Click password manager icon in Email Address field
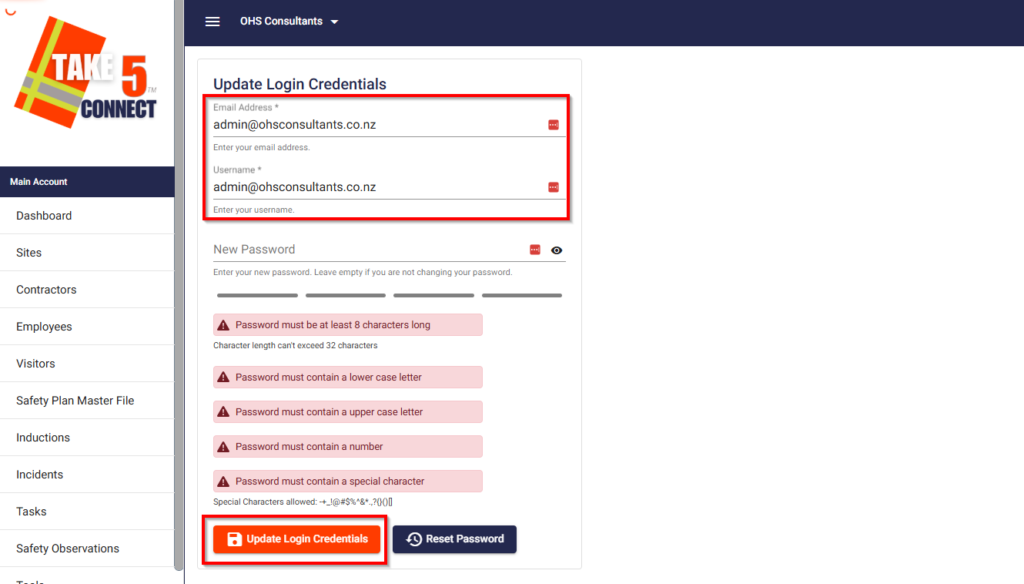1024x584 pixels. tap(553, 125)
